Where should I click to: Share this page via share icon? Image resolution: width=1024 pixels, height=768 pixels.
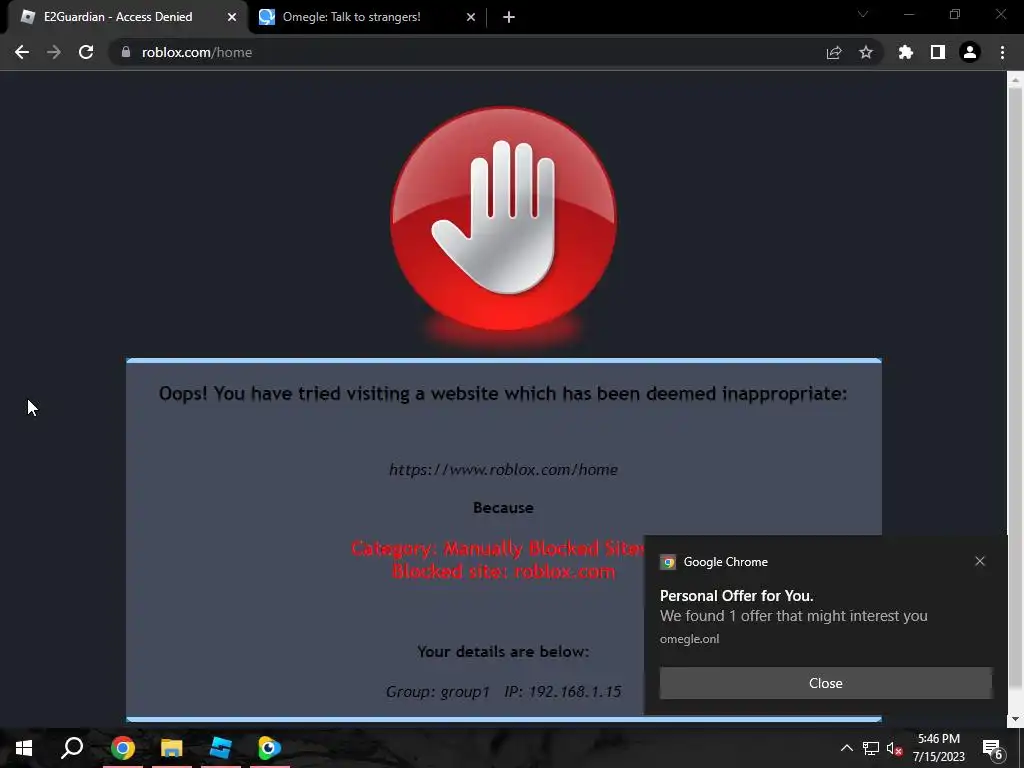834,52
